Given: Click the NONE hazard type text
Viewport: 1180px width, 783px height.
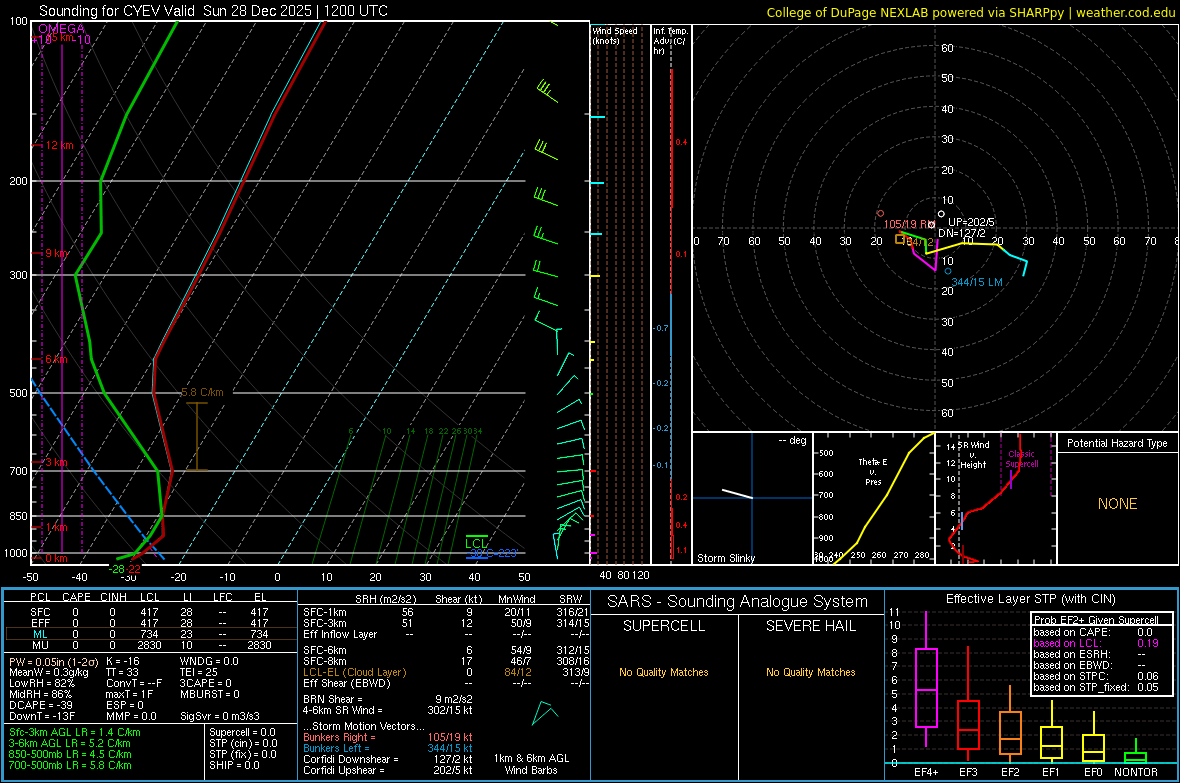Looking at the screenshot, I should [1117, 504].
